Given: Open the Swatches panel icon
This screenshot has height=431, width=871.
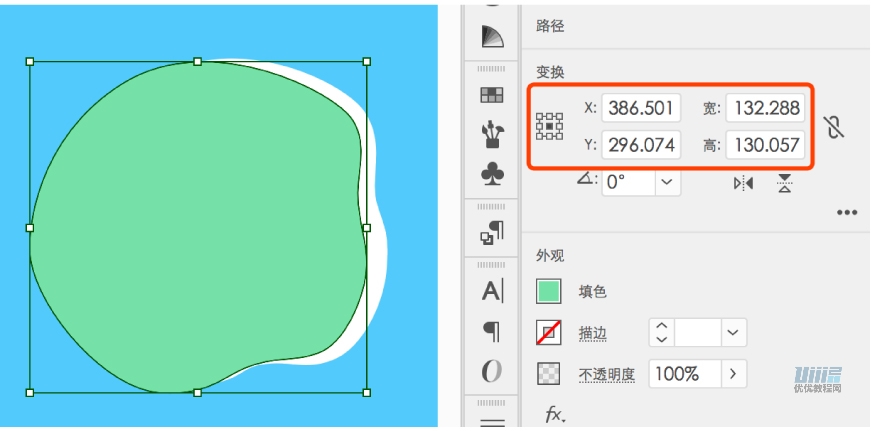Looking at the screenshot, I should (492, 95).
